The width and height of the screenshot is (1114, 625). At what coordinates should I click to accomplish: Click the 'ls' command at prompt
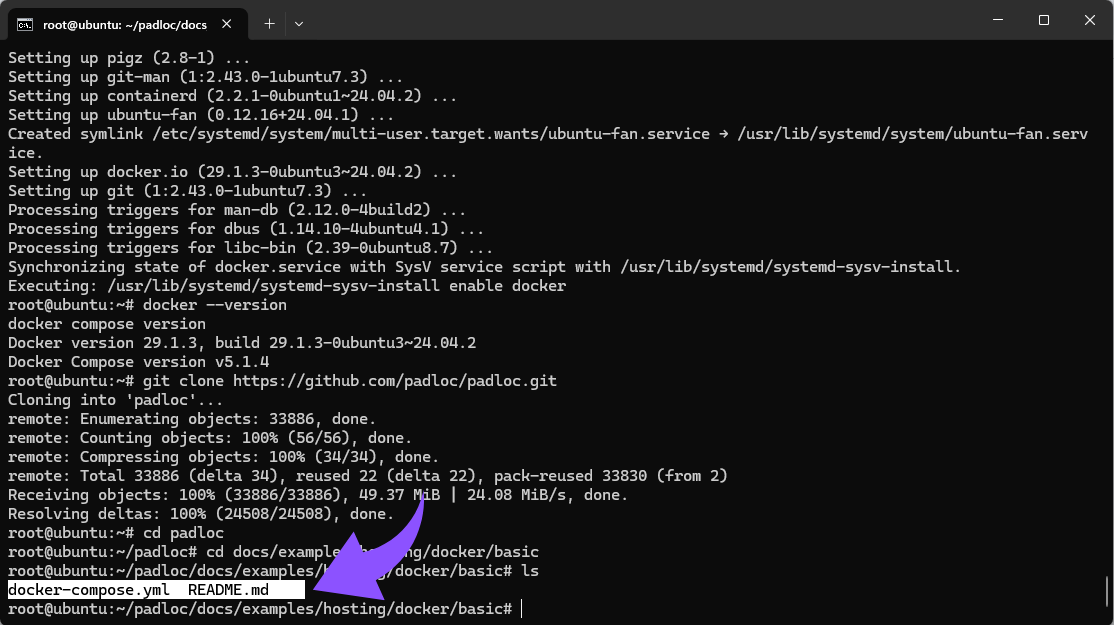tap(530, 572)
